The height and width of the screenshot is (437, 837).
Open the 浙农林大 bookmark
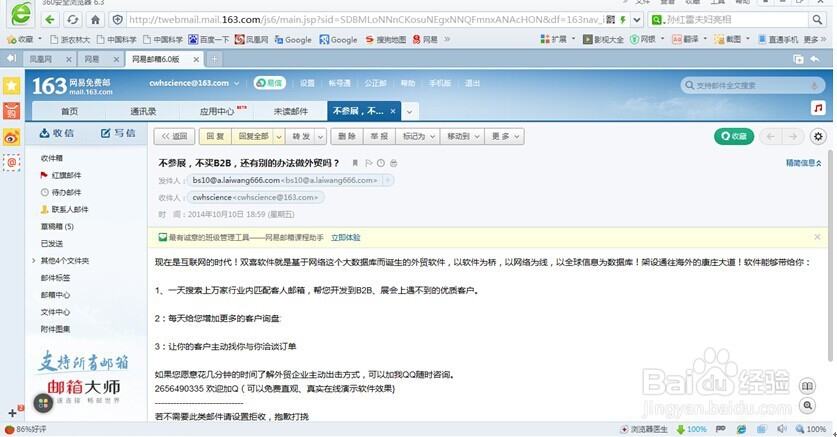pos(70,39)
